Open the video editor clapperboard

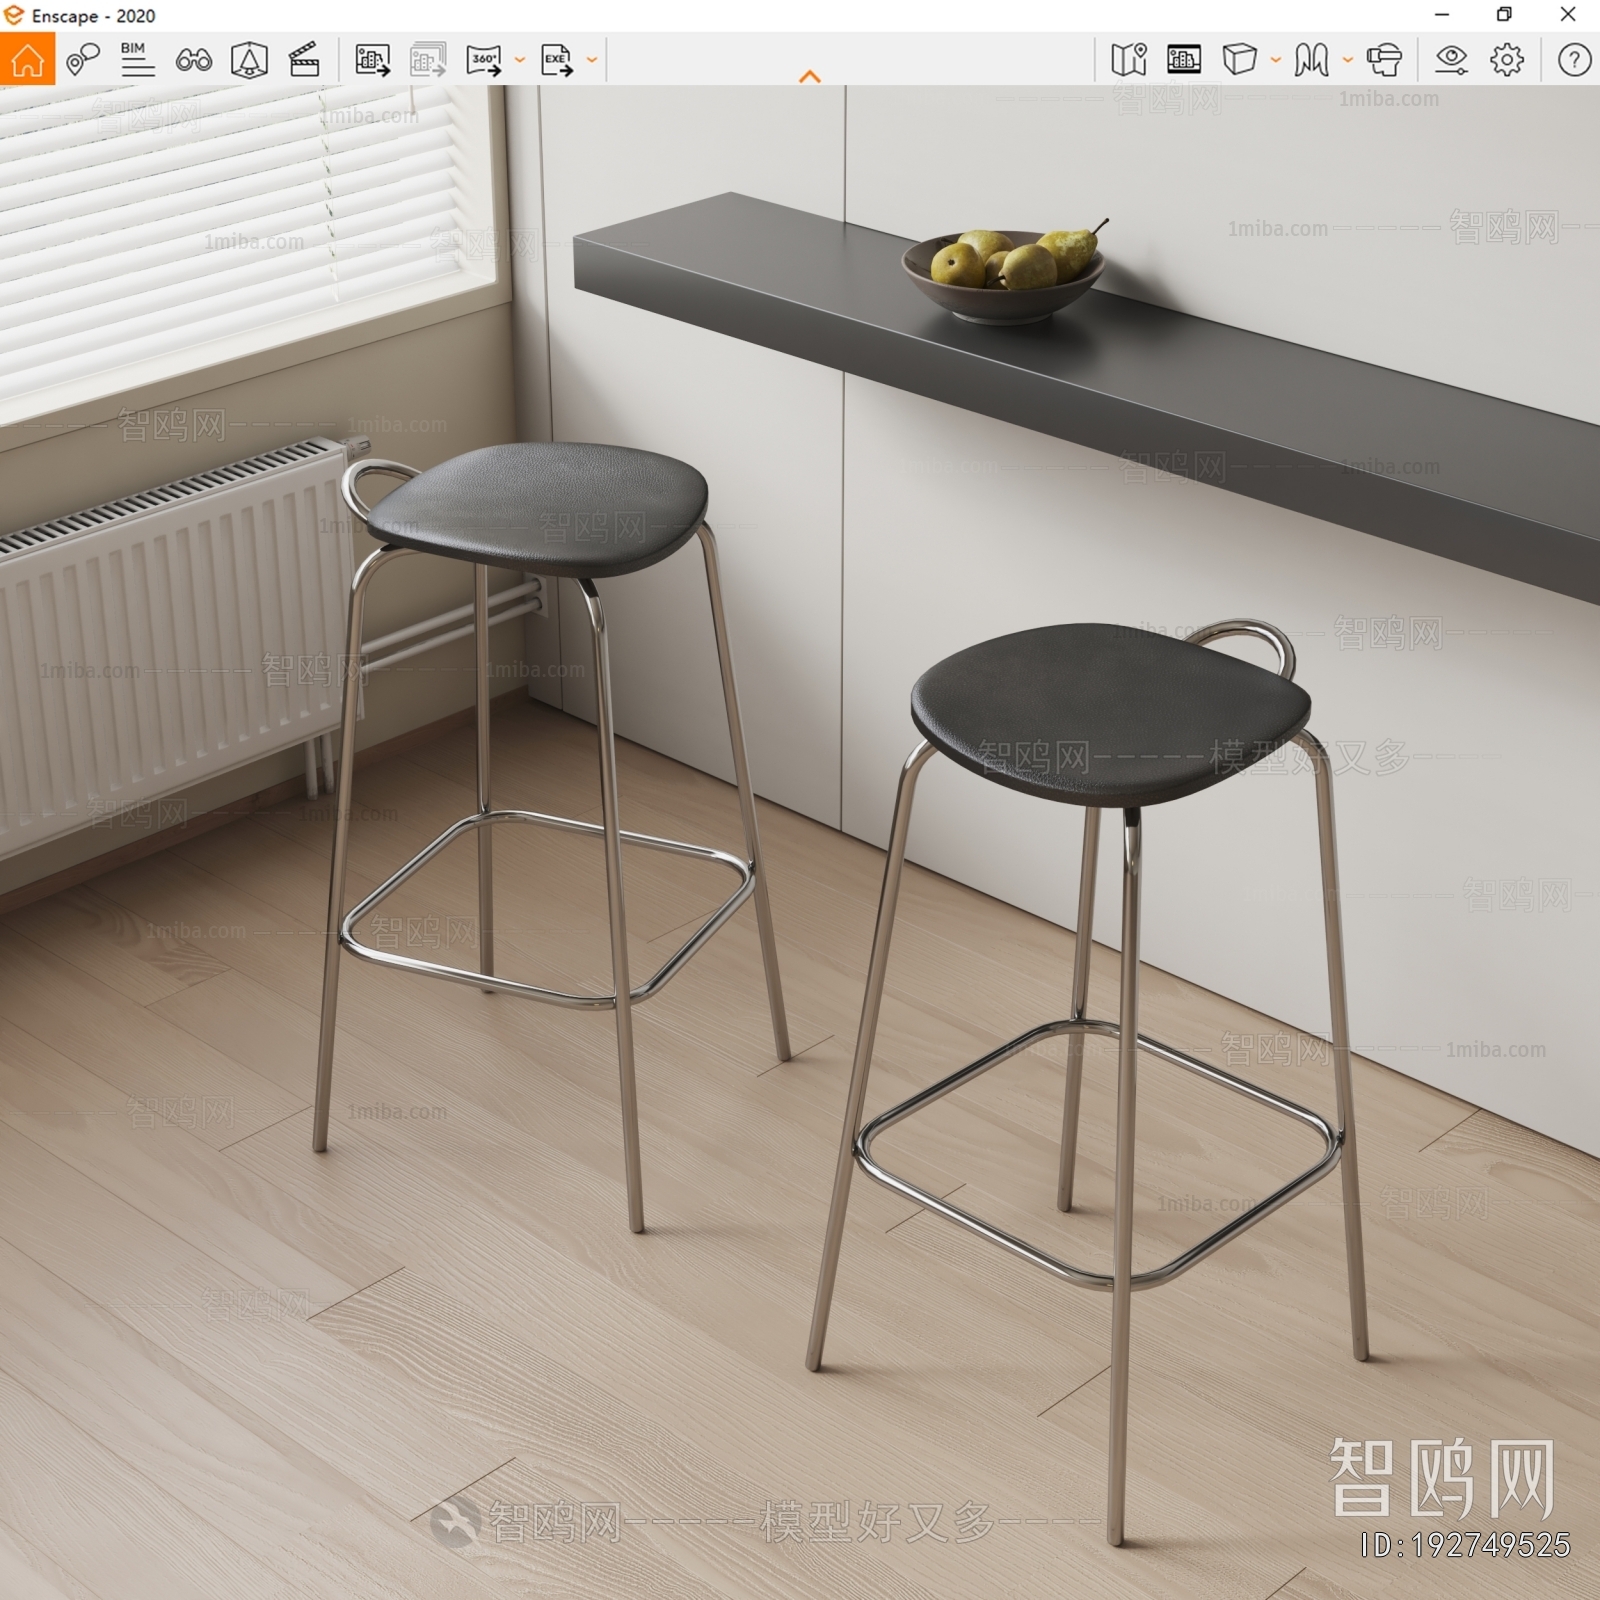304,60
